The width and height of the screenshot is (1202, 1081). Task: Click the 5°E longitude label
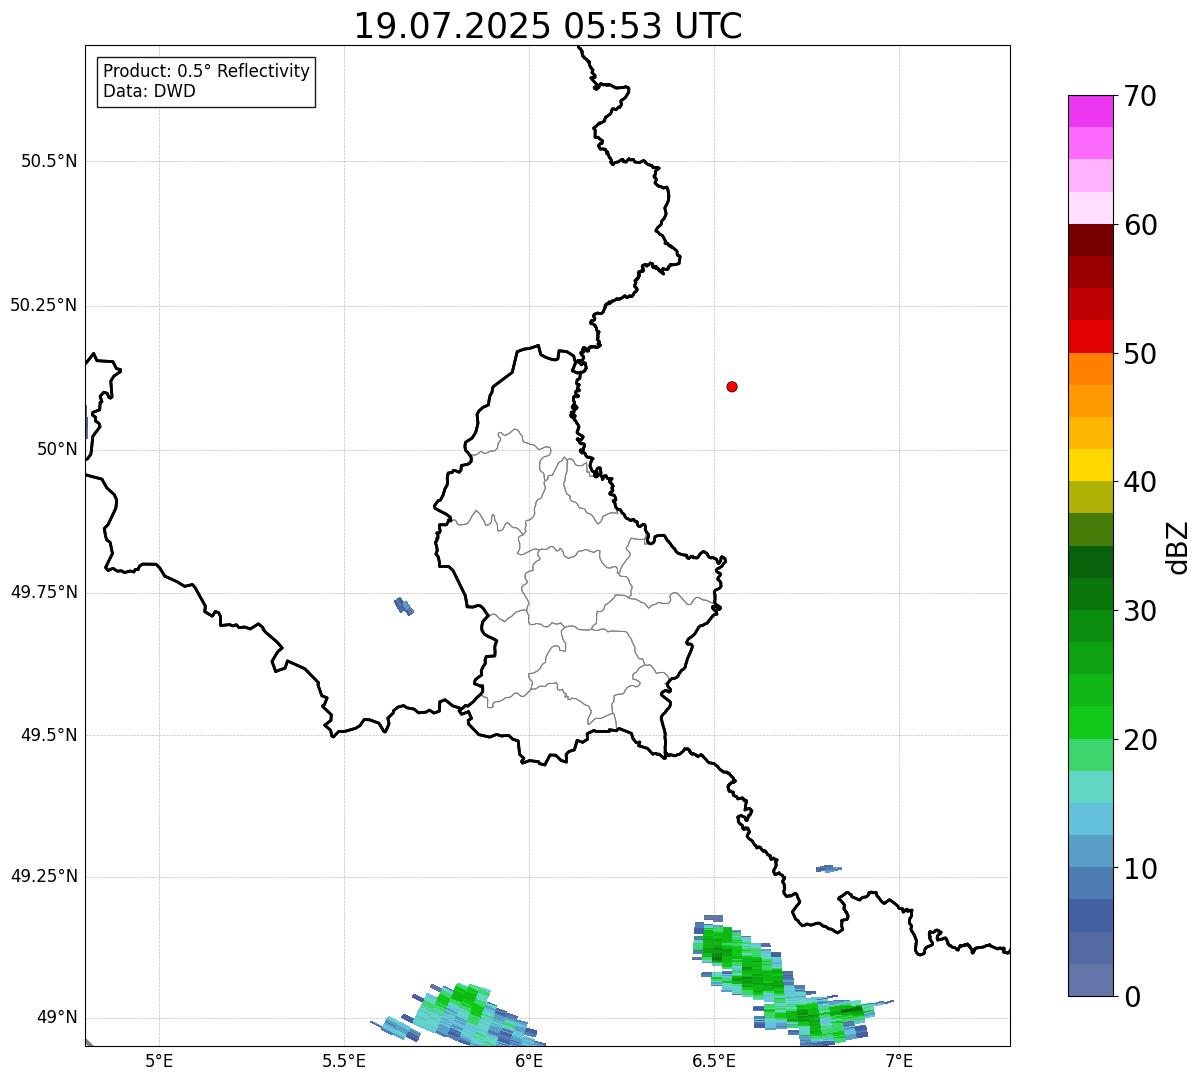tap(159, 1060)
